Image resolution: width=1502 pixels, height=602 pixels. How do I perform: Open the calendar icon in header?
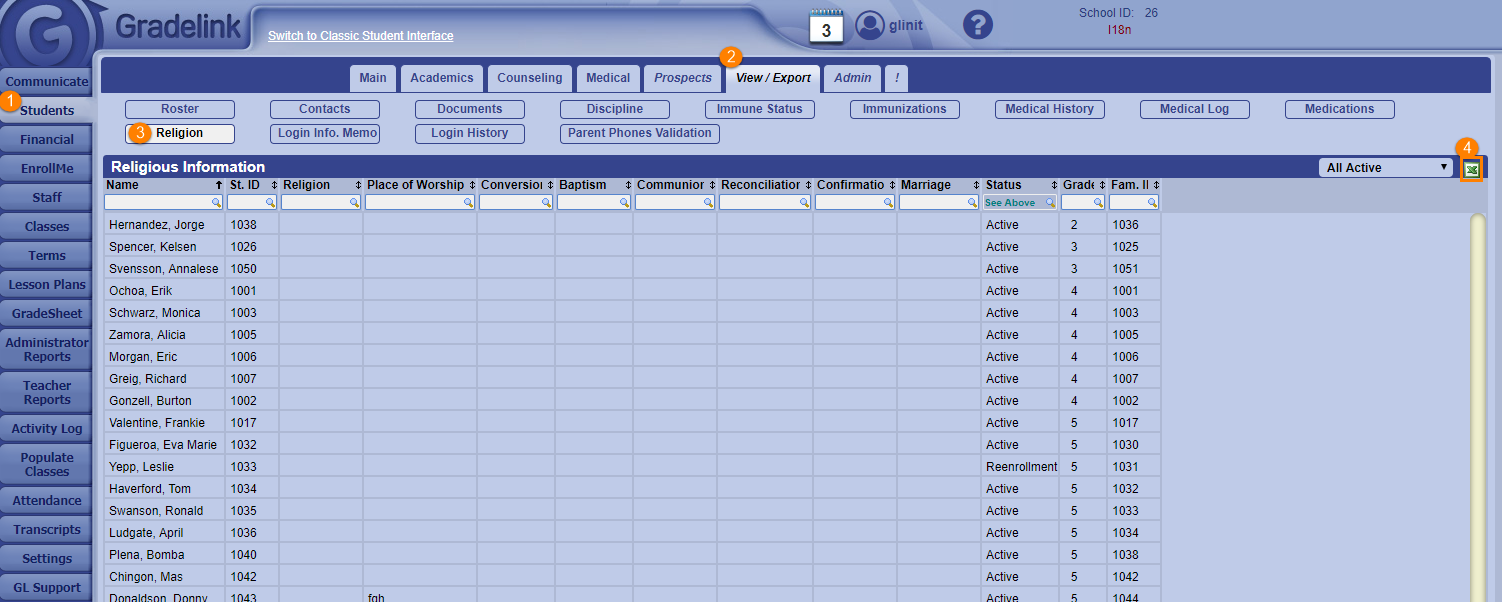click(x=826, y=27)
